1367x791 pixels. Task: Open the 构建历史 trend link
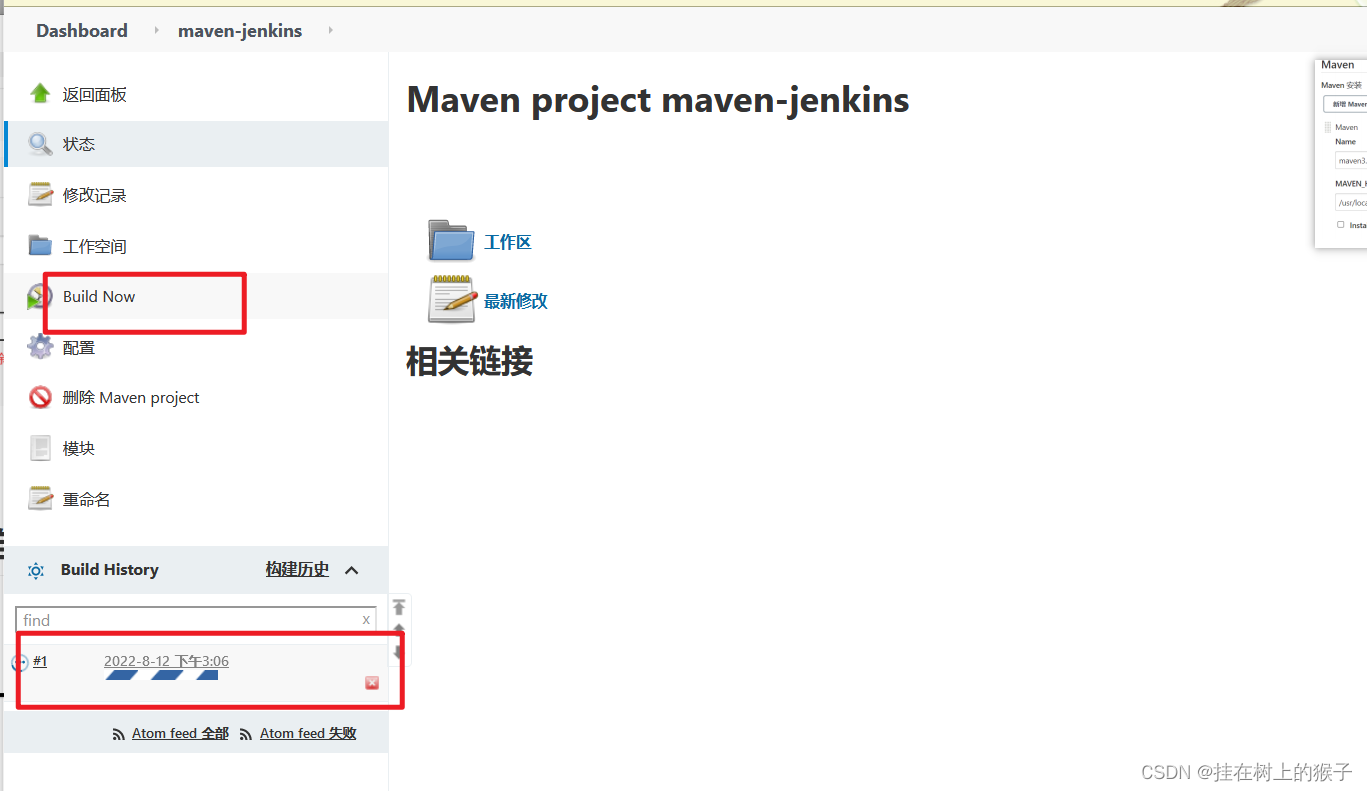(x=297, y=569)
